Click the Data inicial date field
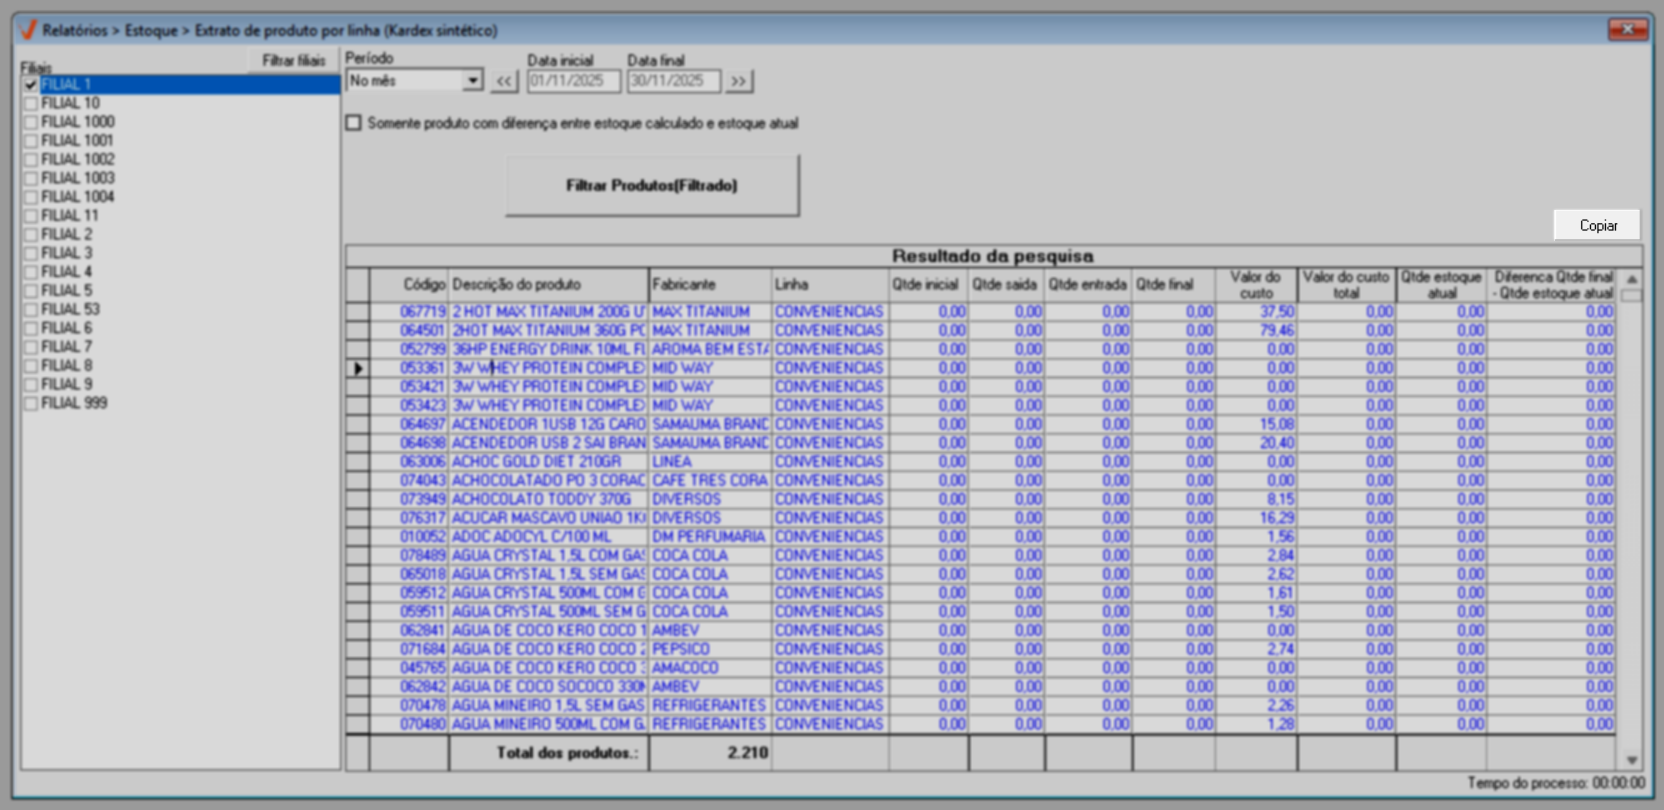 pos(573,81)
